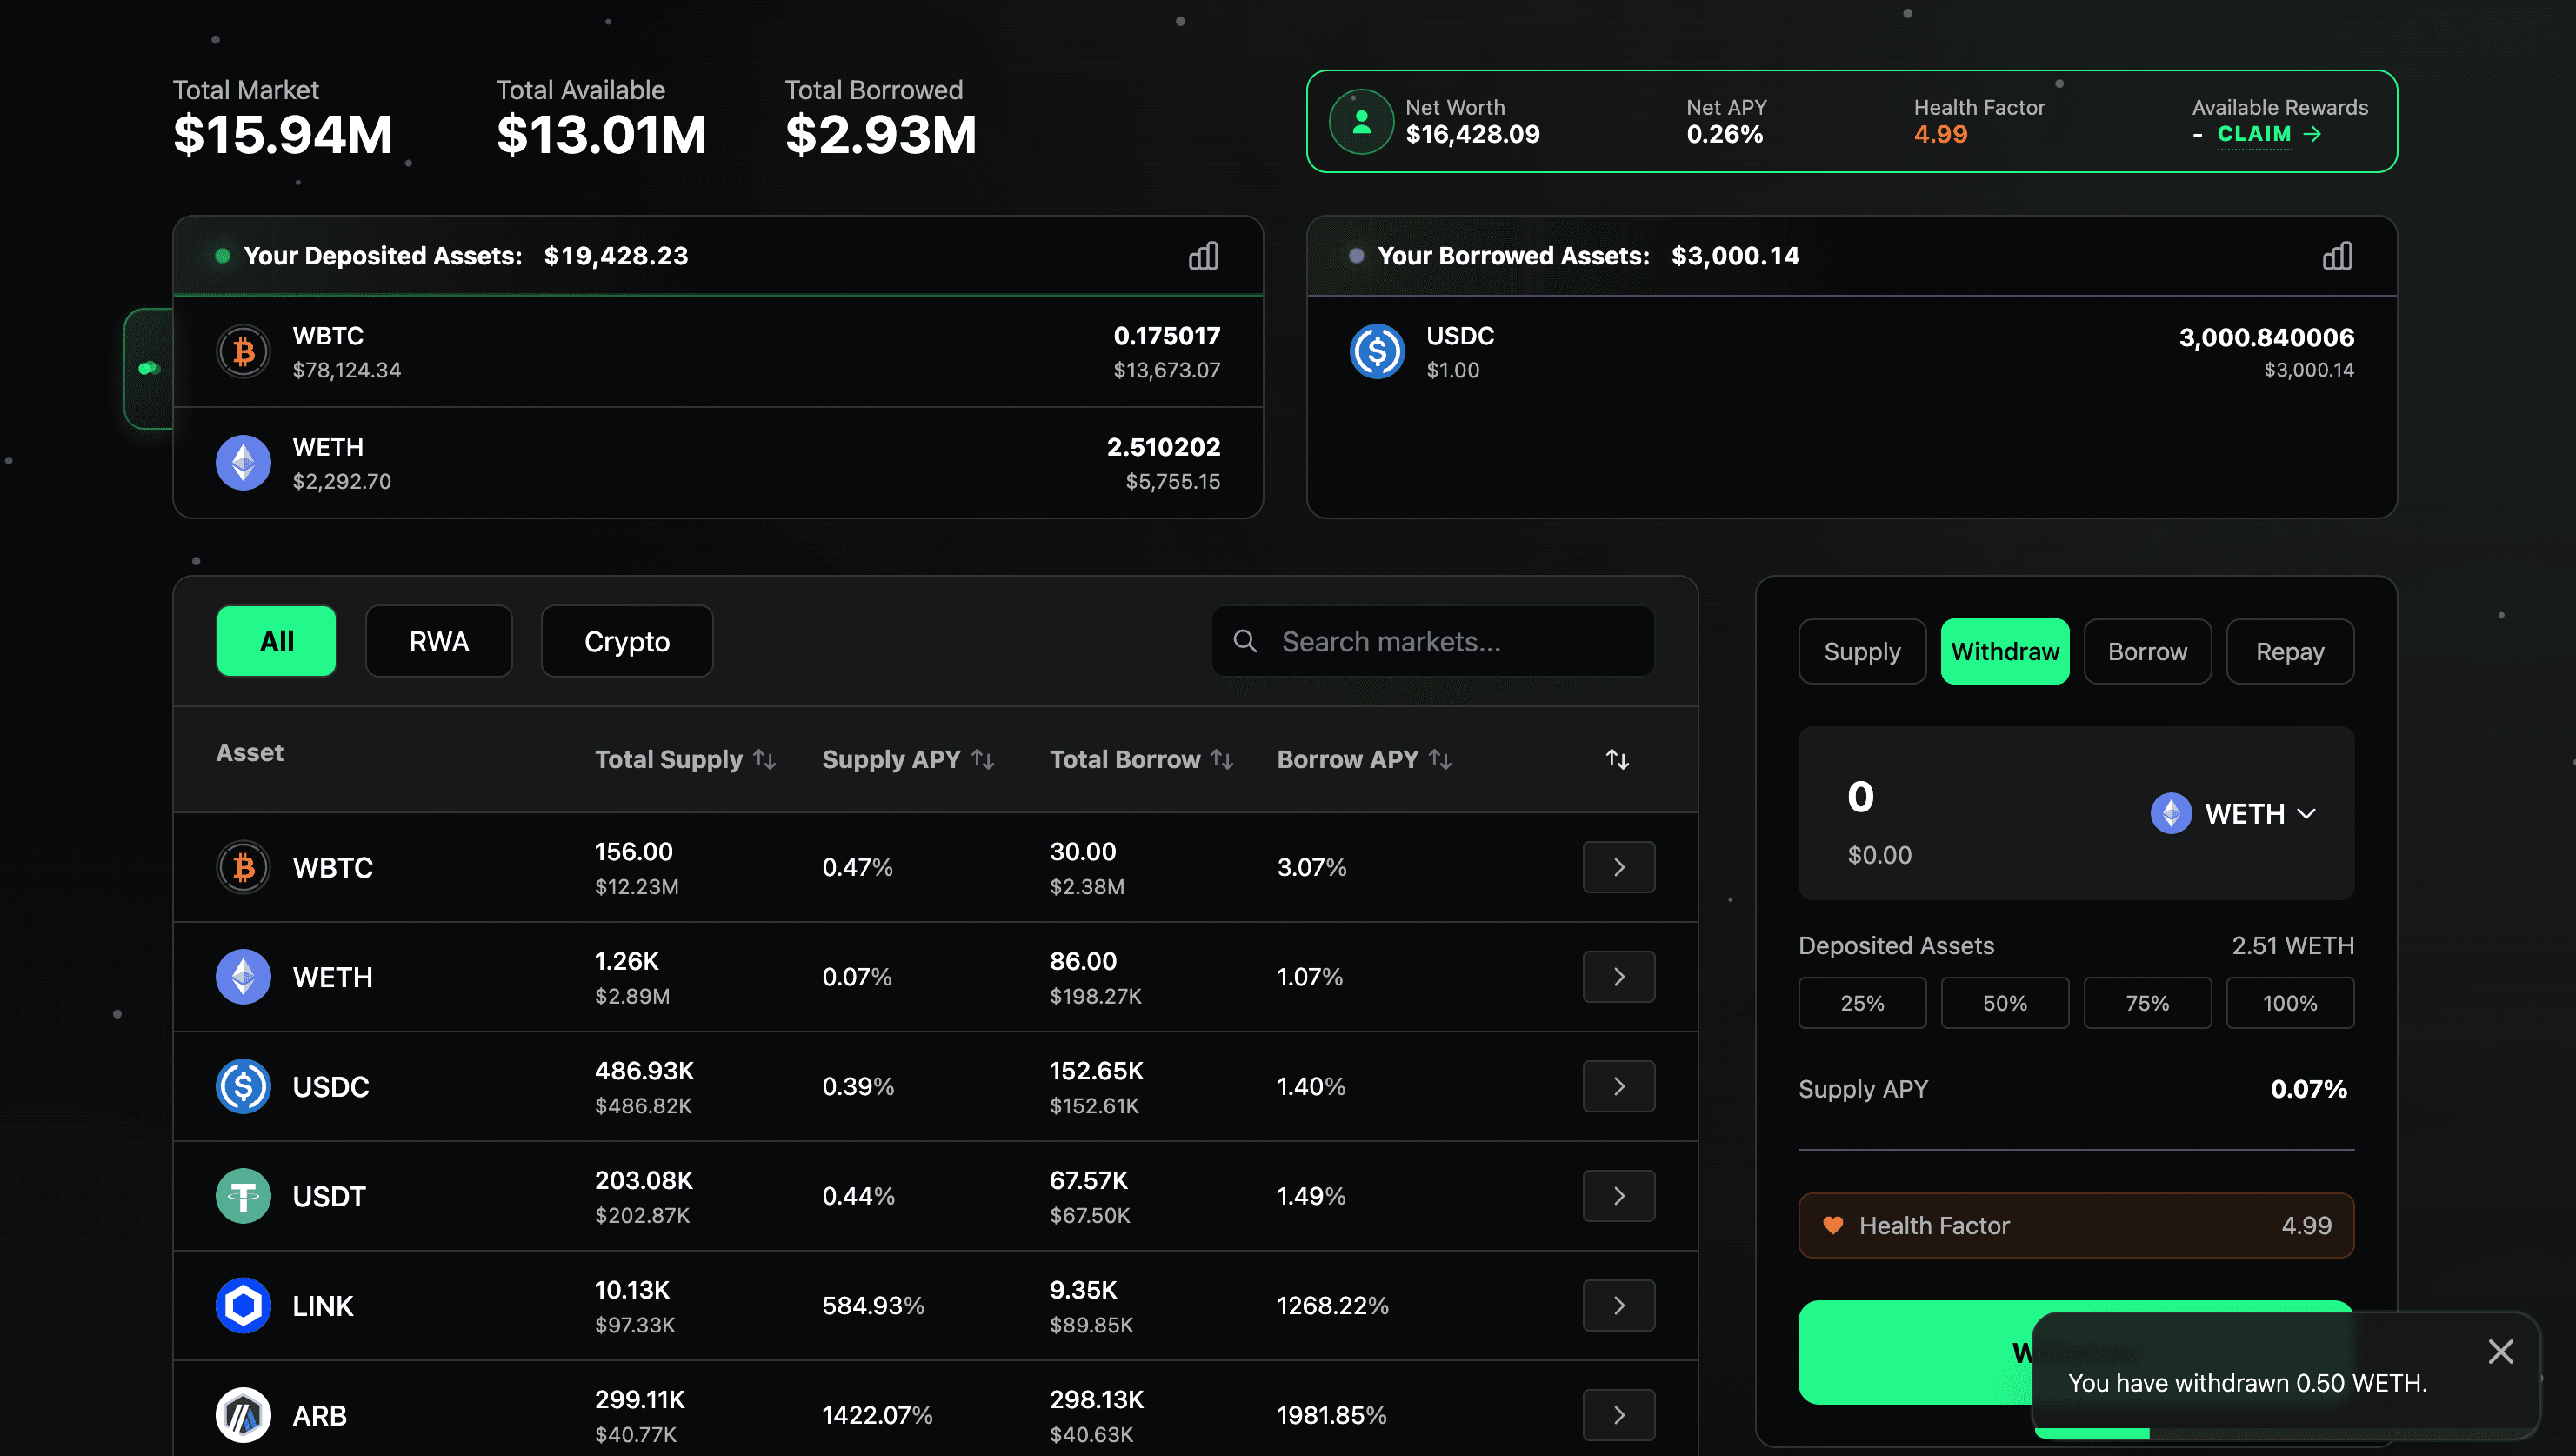Click the ARB token icon
This screenshot has height=1456, width=2576.
tap(242, 1415)
